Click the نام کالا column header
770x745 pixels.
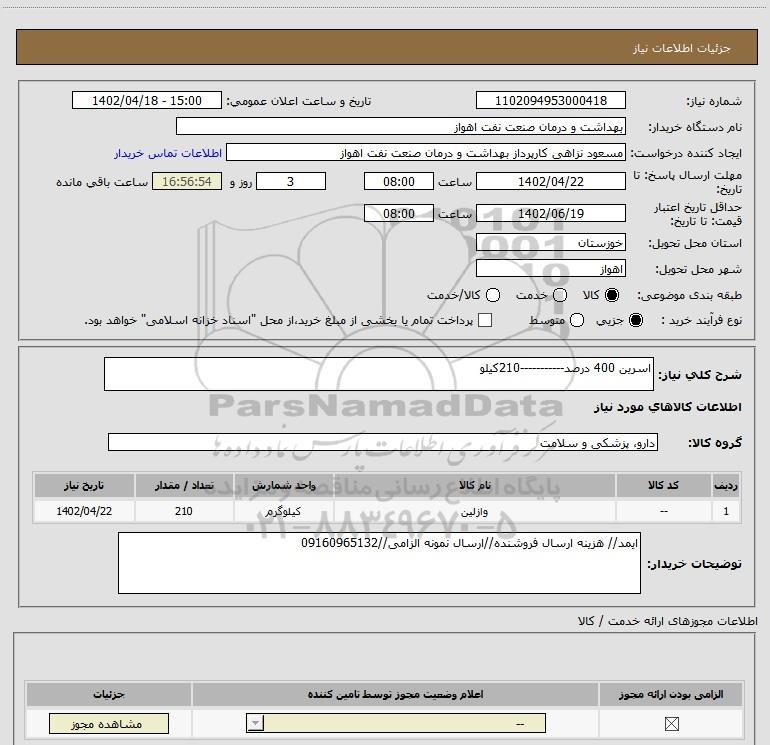coord(474,485)
